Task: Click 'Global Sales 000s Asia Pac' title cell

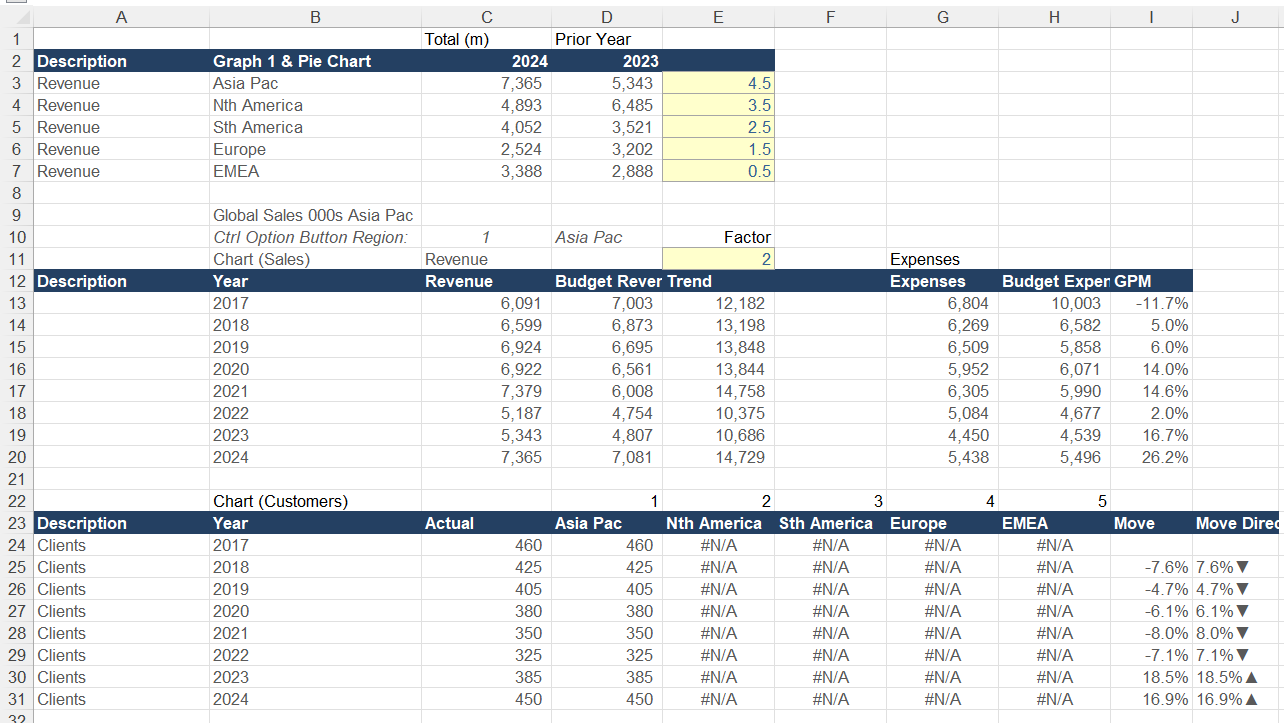Action: click(x=315, y=215)
